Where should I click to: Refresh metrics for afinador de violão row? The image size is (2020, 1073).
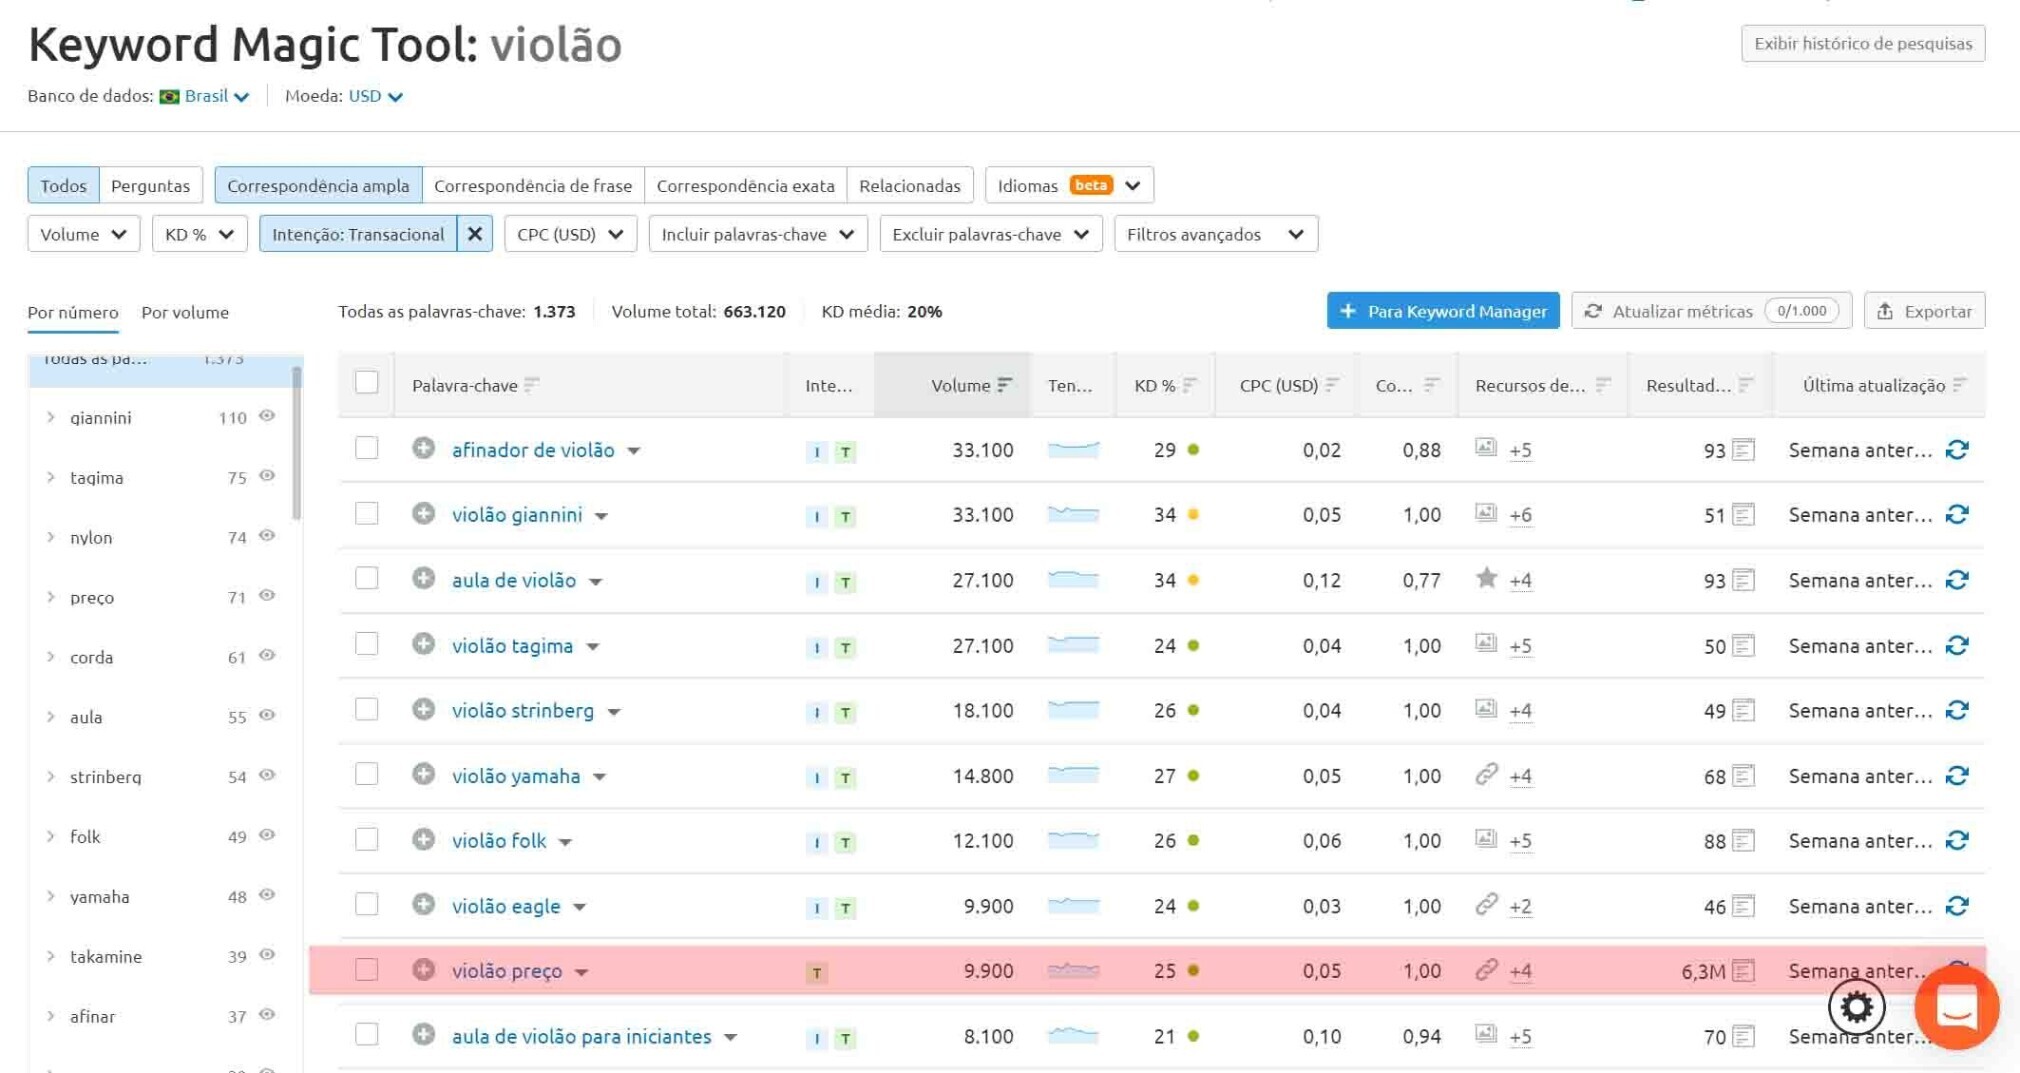1957,450
